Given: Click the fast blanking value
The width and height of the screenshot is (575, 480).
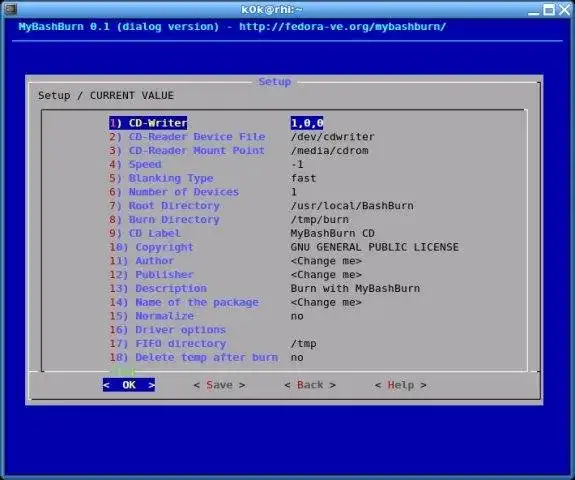Looking at the screenshot, I should click(303, 178).
